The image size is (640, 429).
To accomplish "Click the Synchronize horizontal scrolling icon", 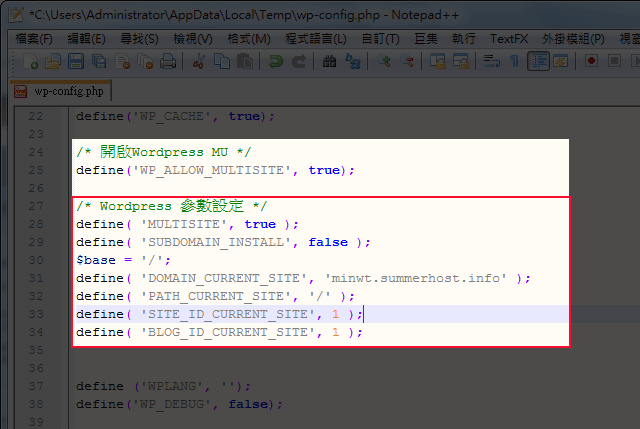I will (461, 62).
